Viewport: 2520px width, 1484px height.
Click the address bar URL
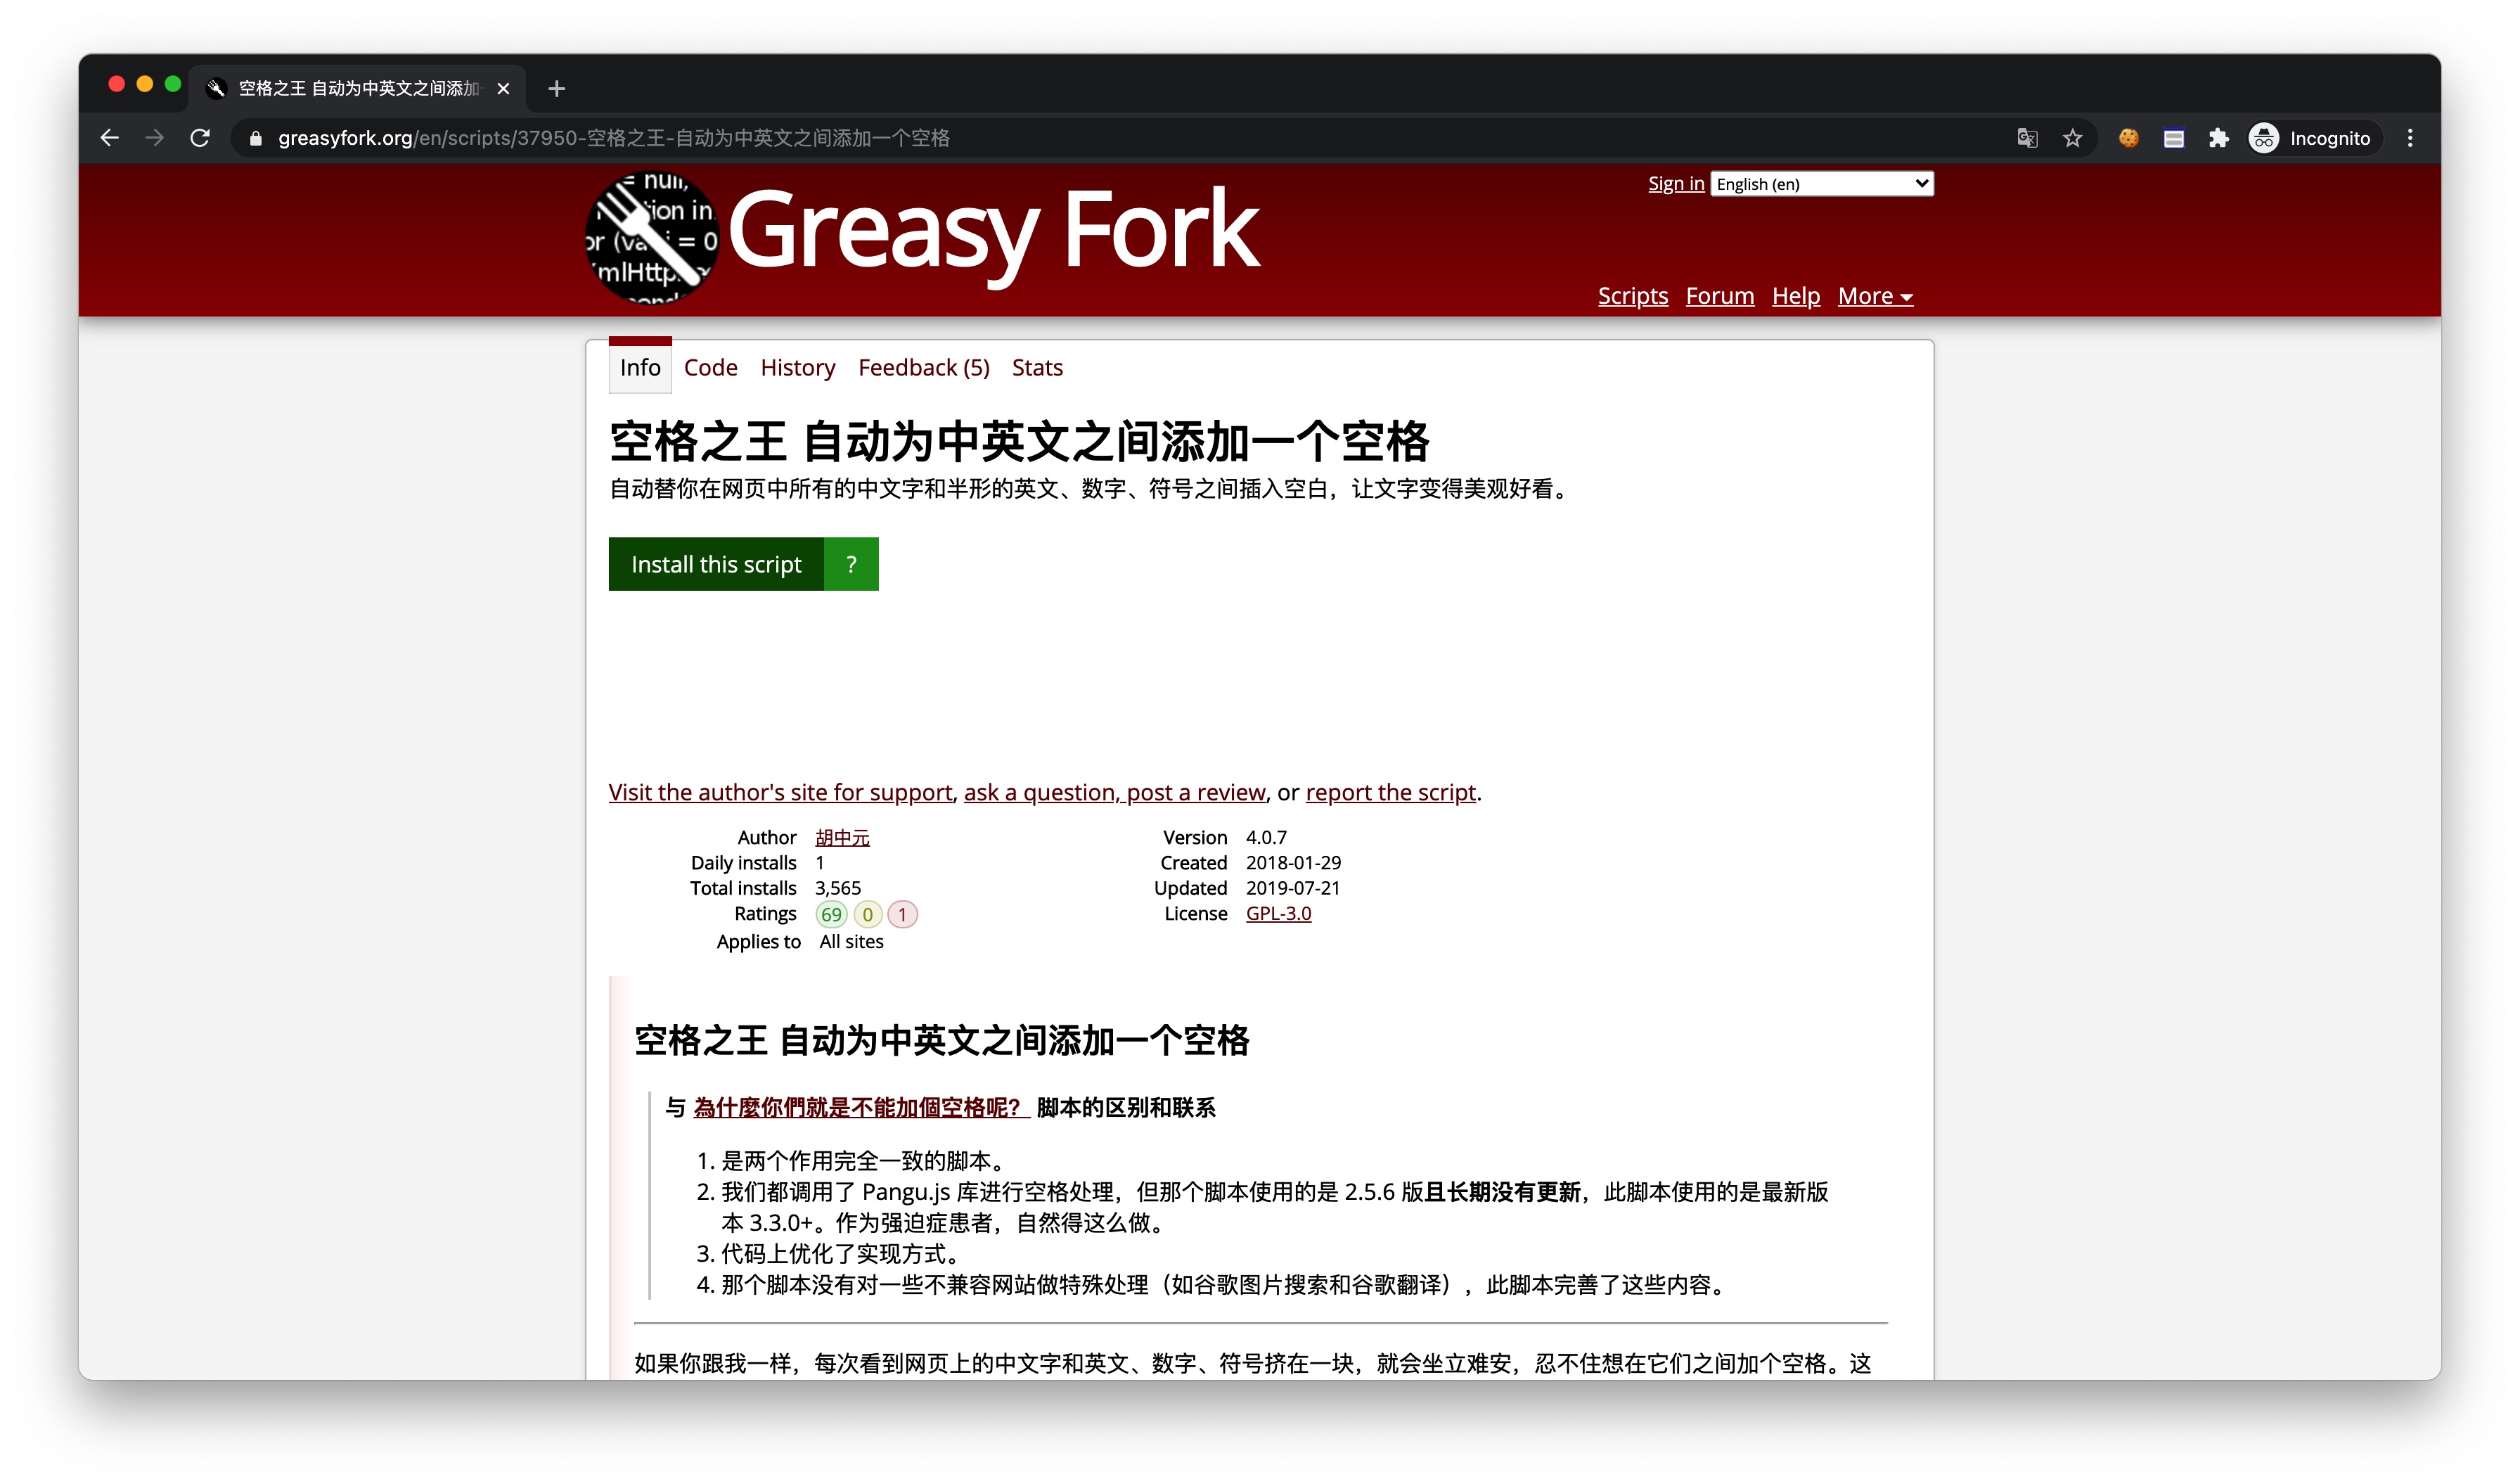(614, 138)
